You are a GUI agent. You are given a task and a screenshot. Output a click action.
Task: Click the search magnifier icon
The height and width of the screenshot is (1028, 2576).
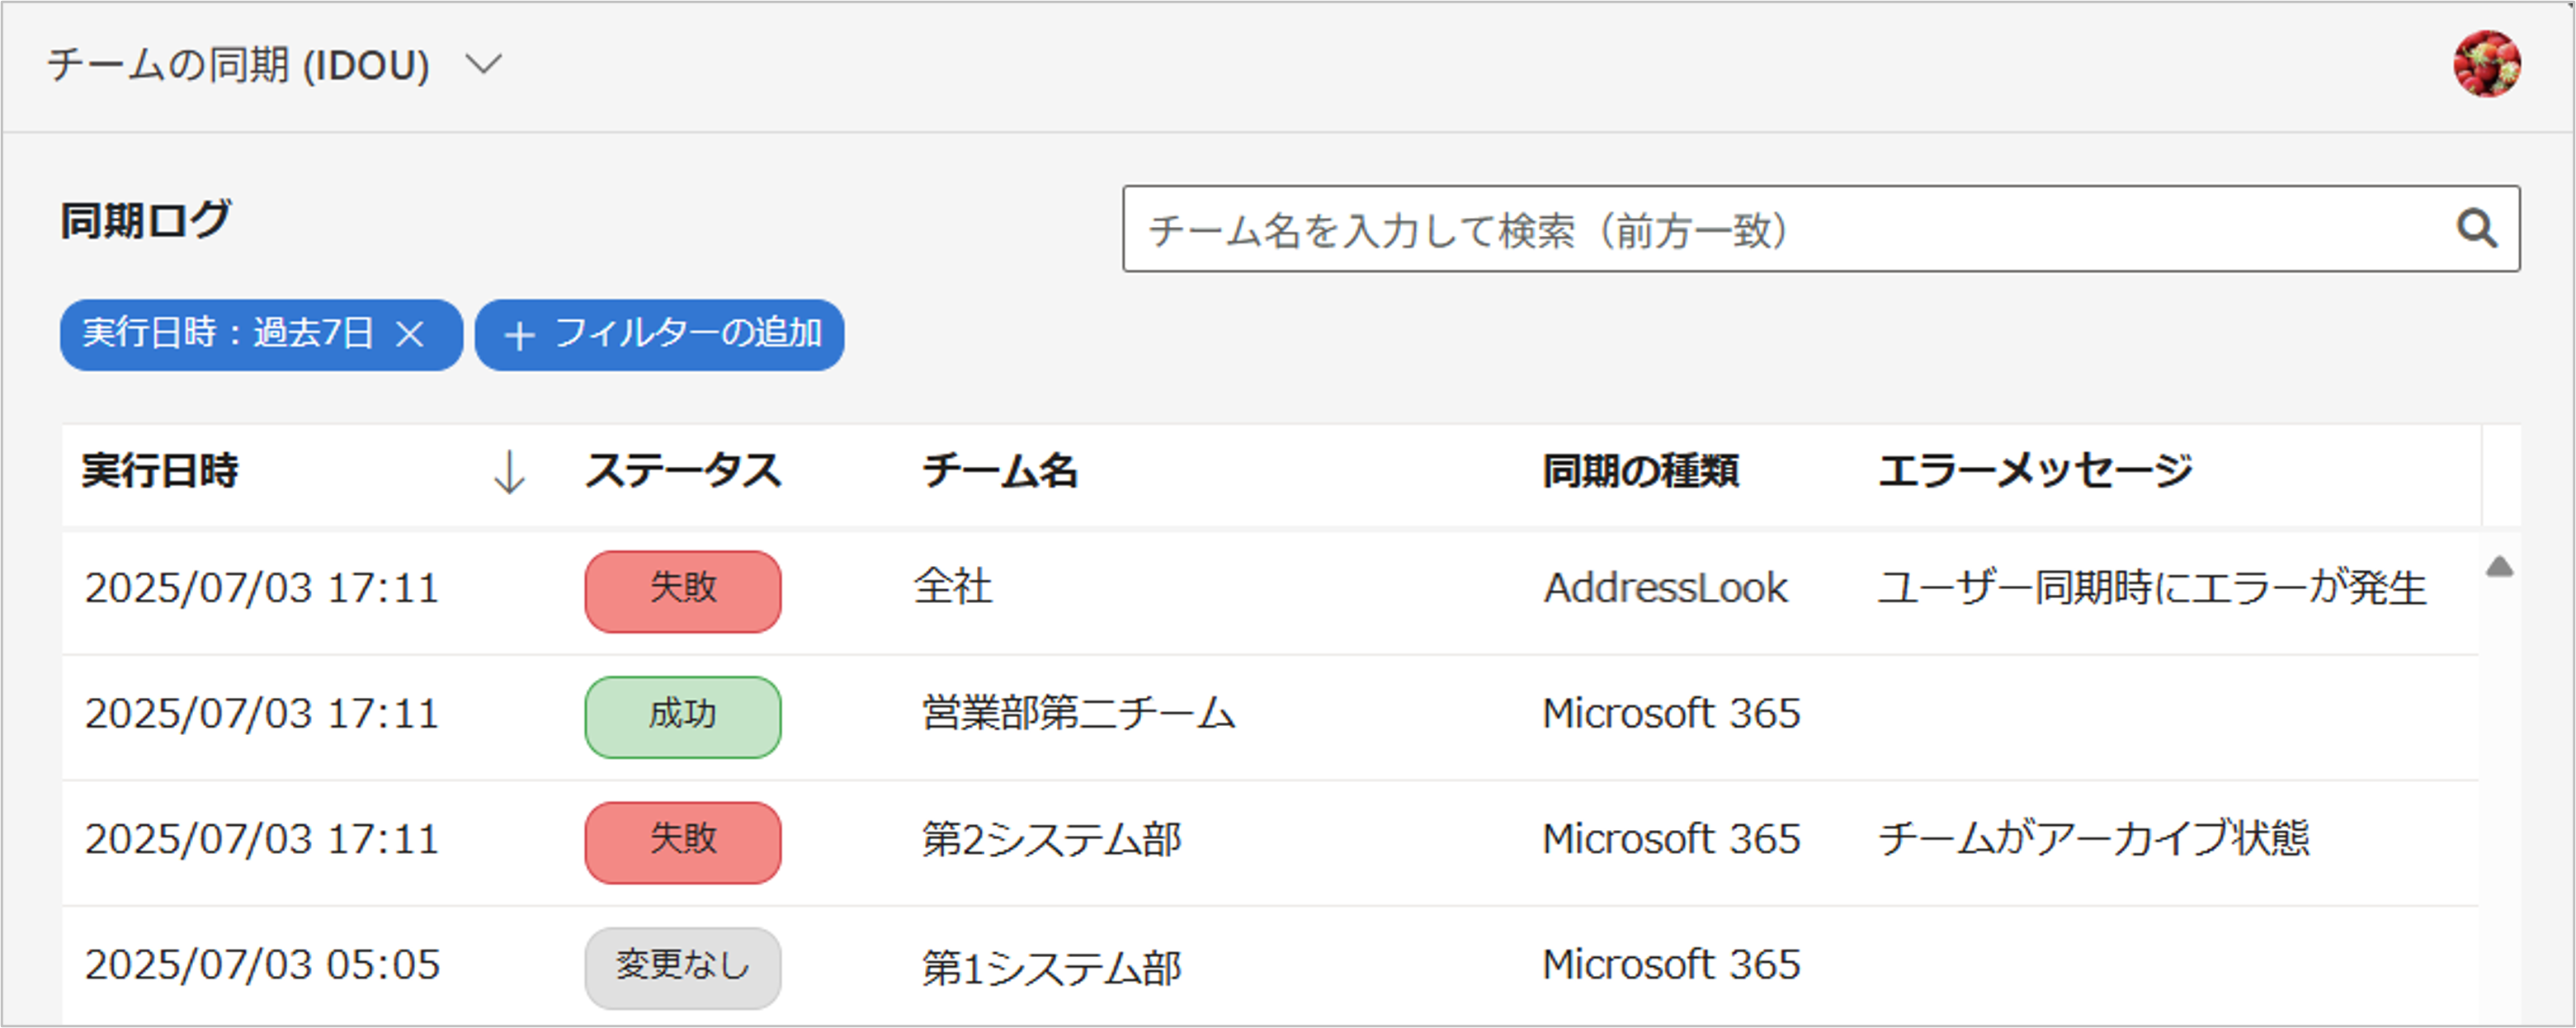pyautogui.click(x=2475, y=228)
